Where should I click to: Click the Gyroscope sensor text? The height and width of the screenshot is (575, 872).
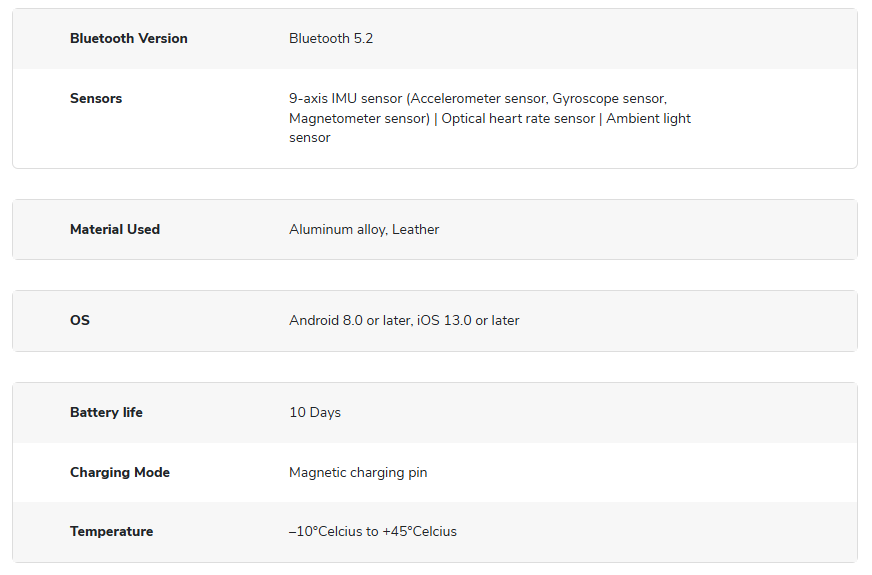coord(608,98)
